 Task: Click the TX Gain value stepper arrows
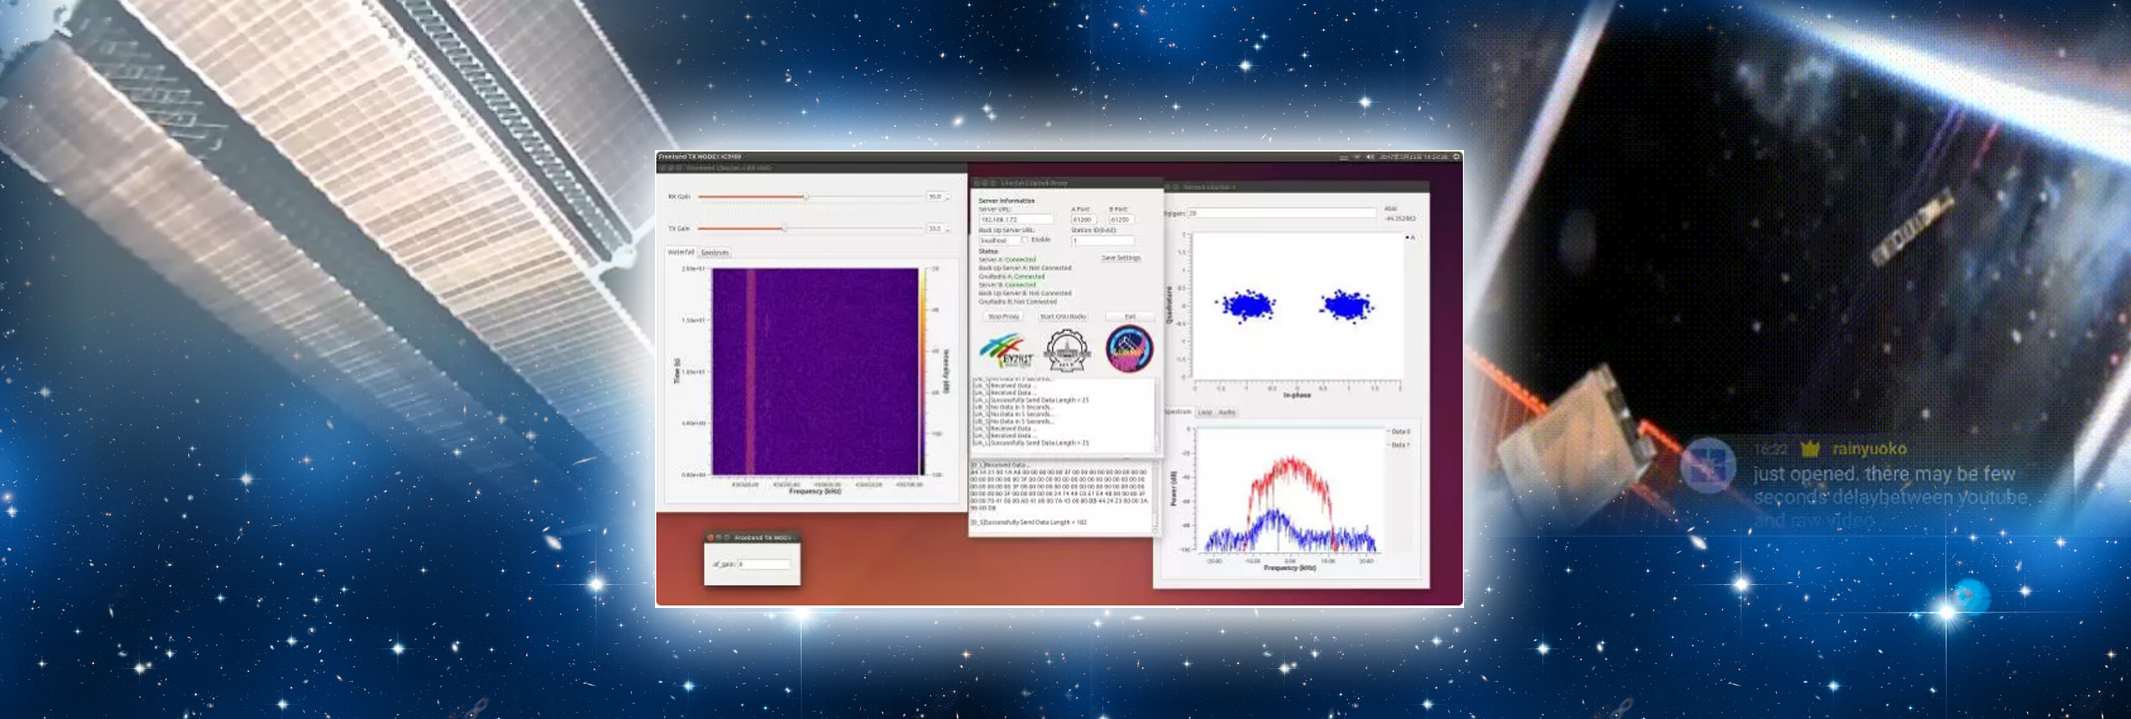(947, 229)
